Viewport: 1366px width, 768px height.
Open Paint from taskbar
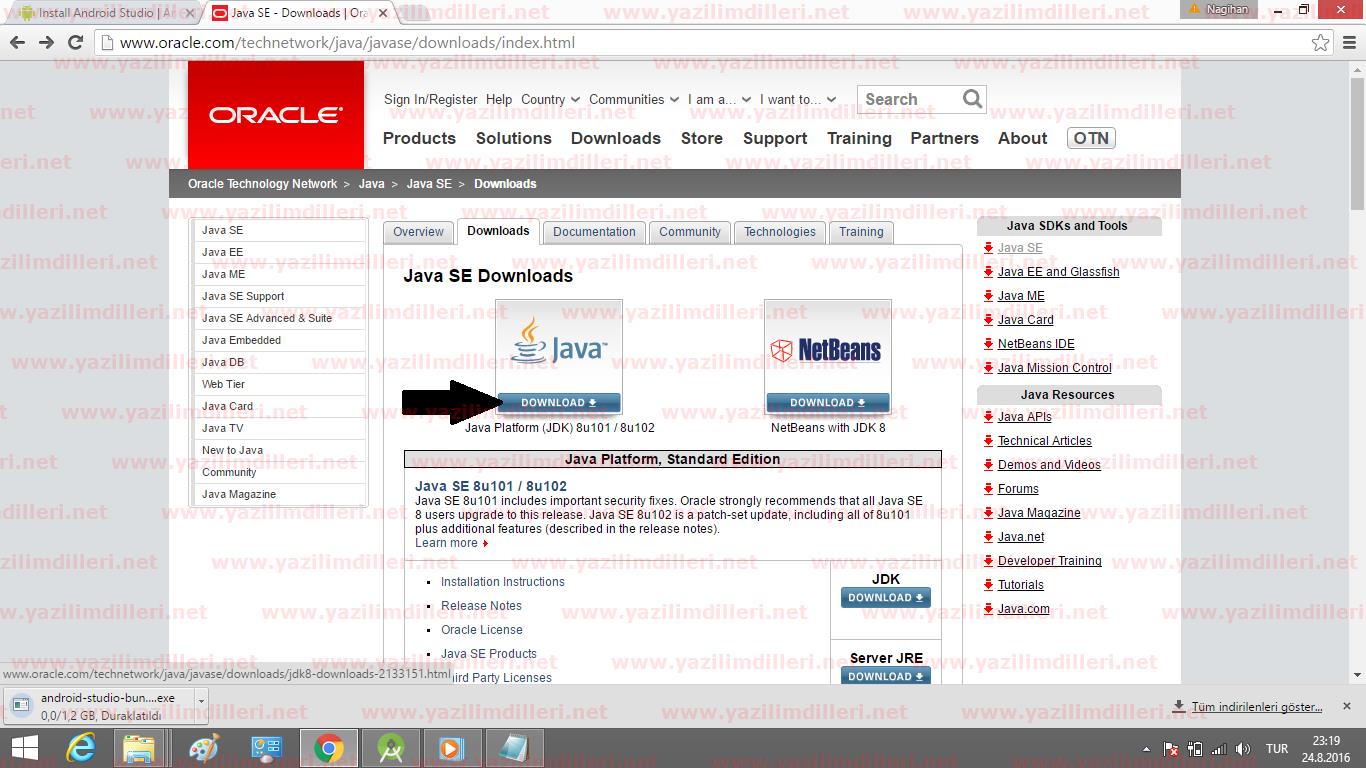click(x=203, y=748)
